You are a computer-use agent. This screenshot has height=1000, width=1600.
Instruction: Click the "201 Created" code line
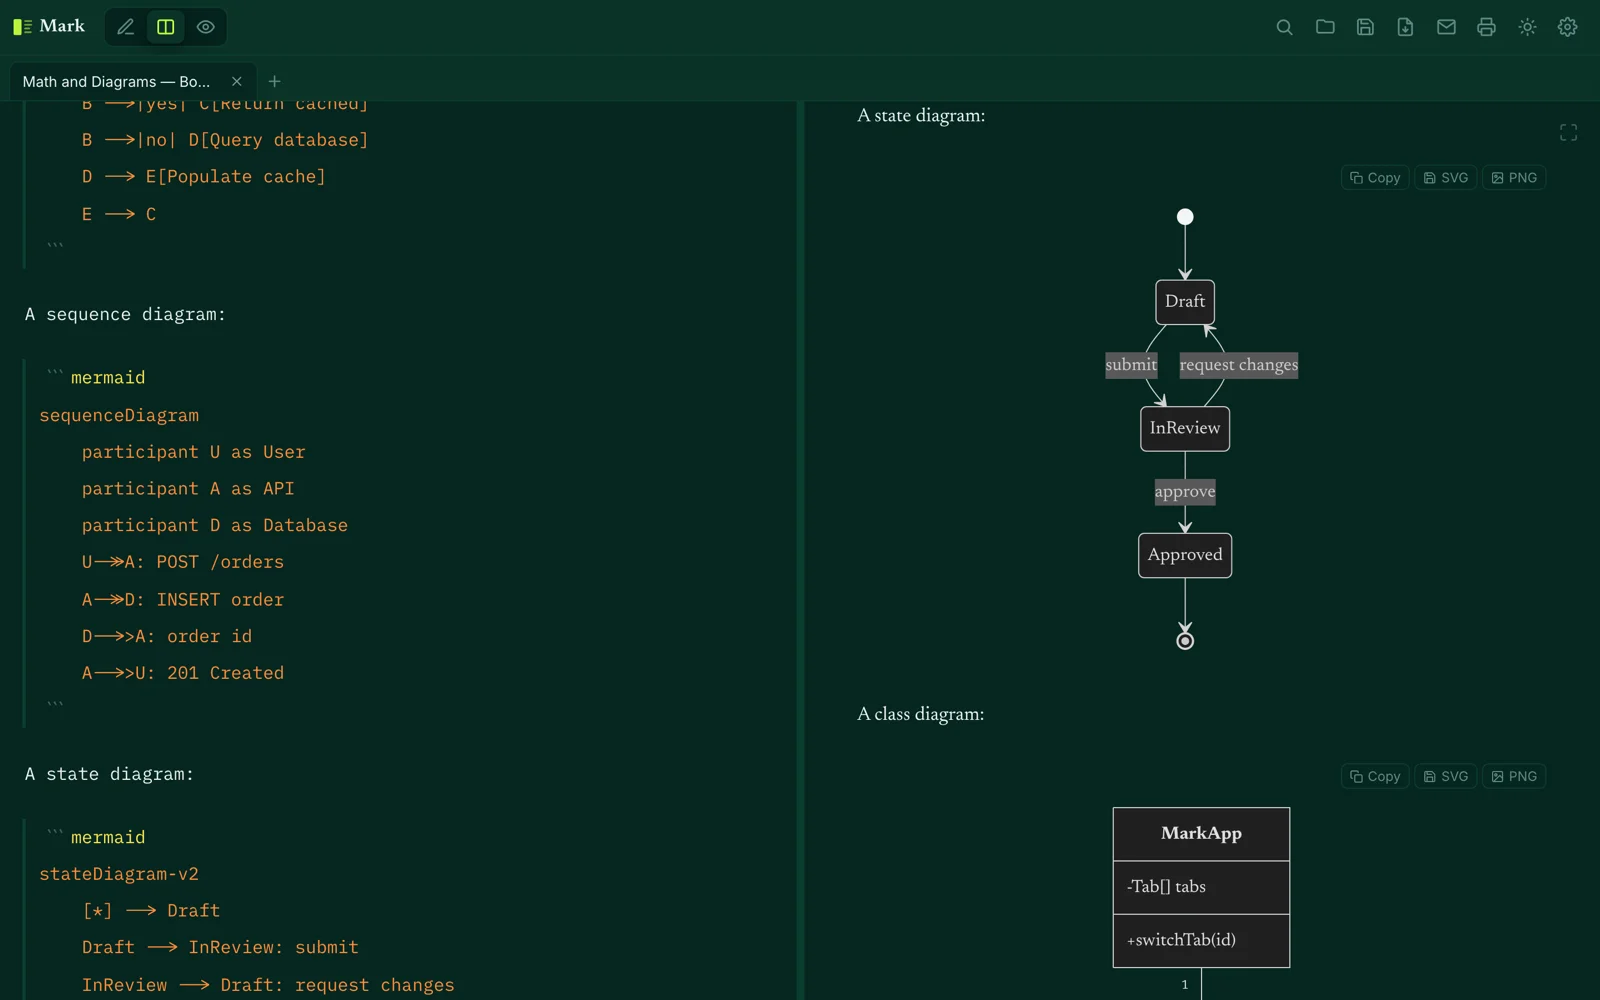pos(183,674)
